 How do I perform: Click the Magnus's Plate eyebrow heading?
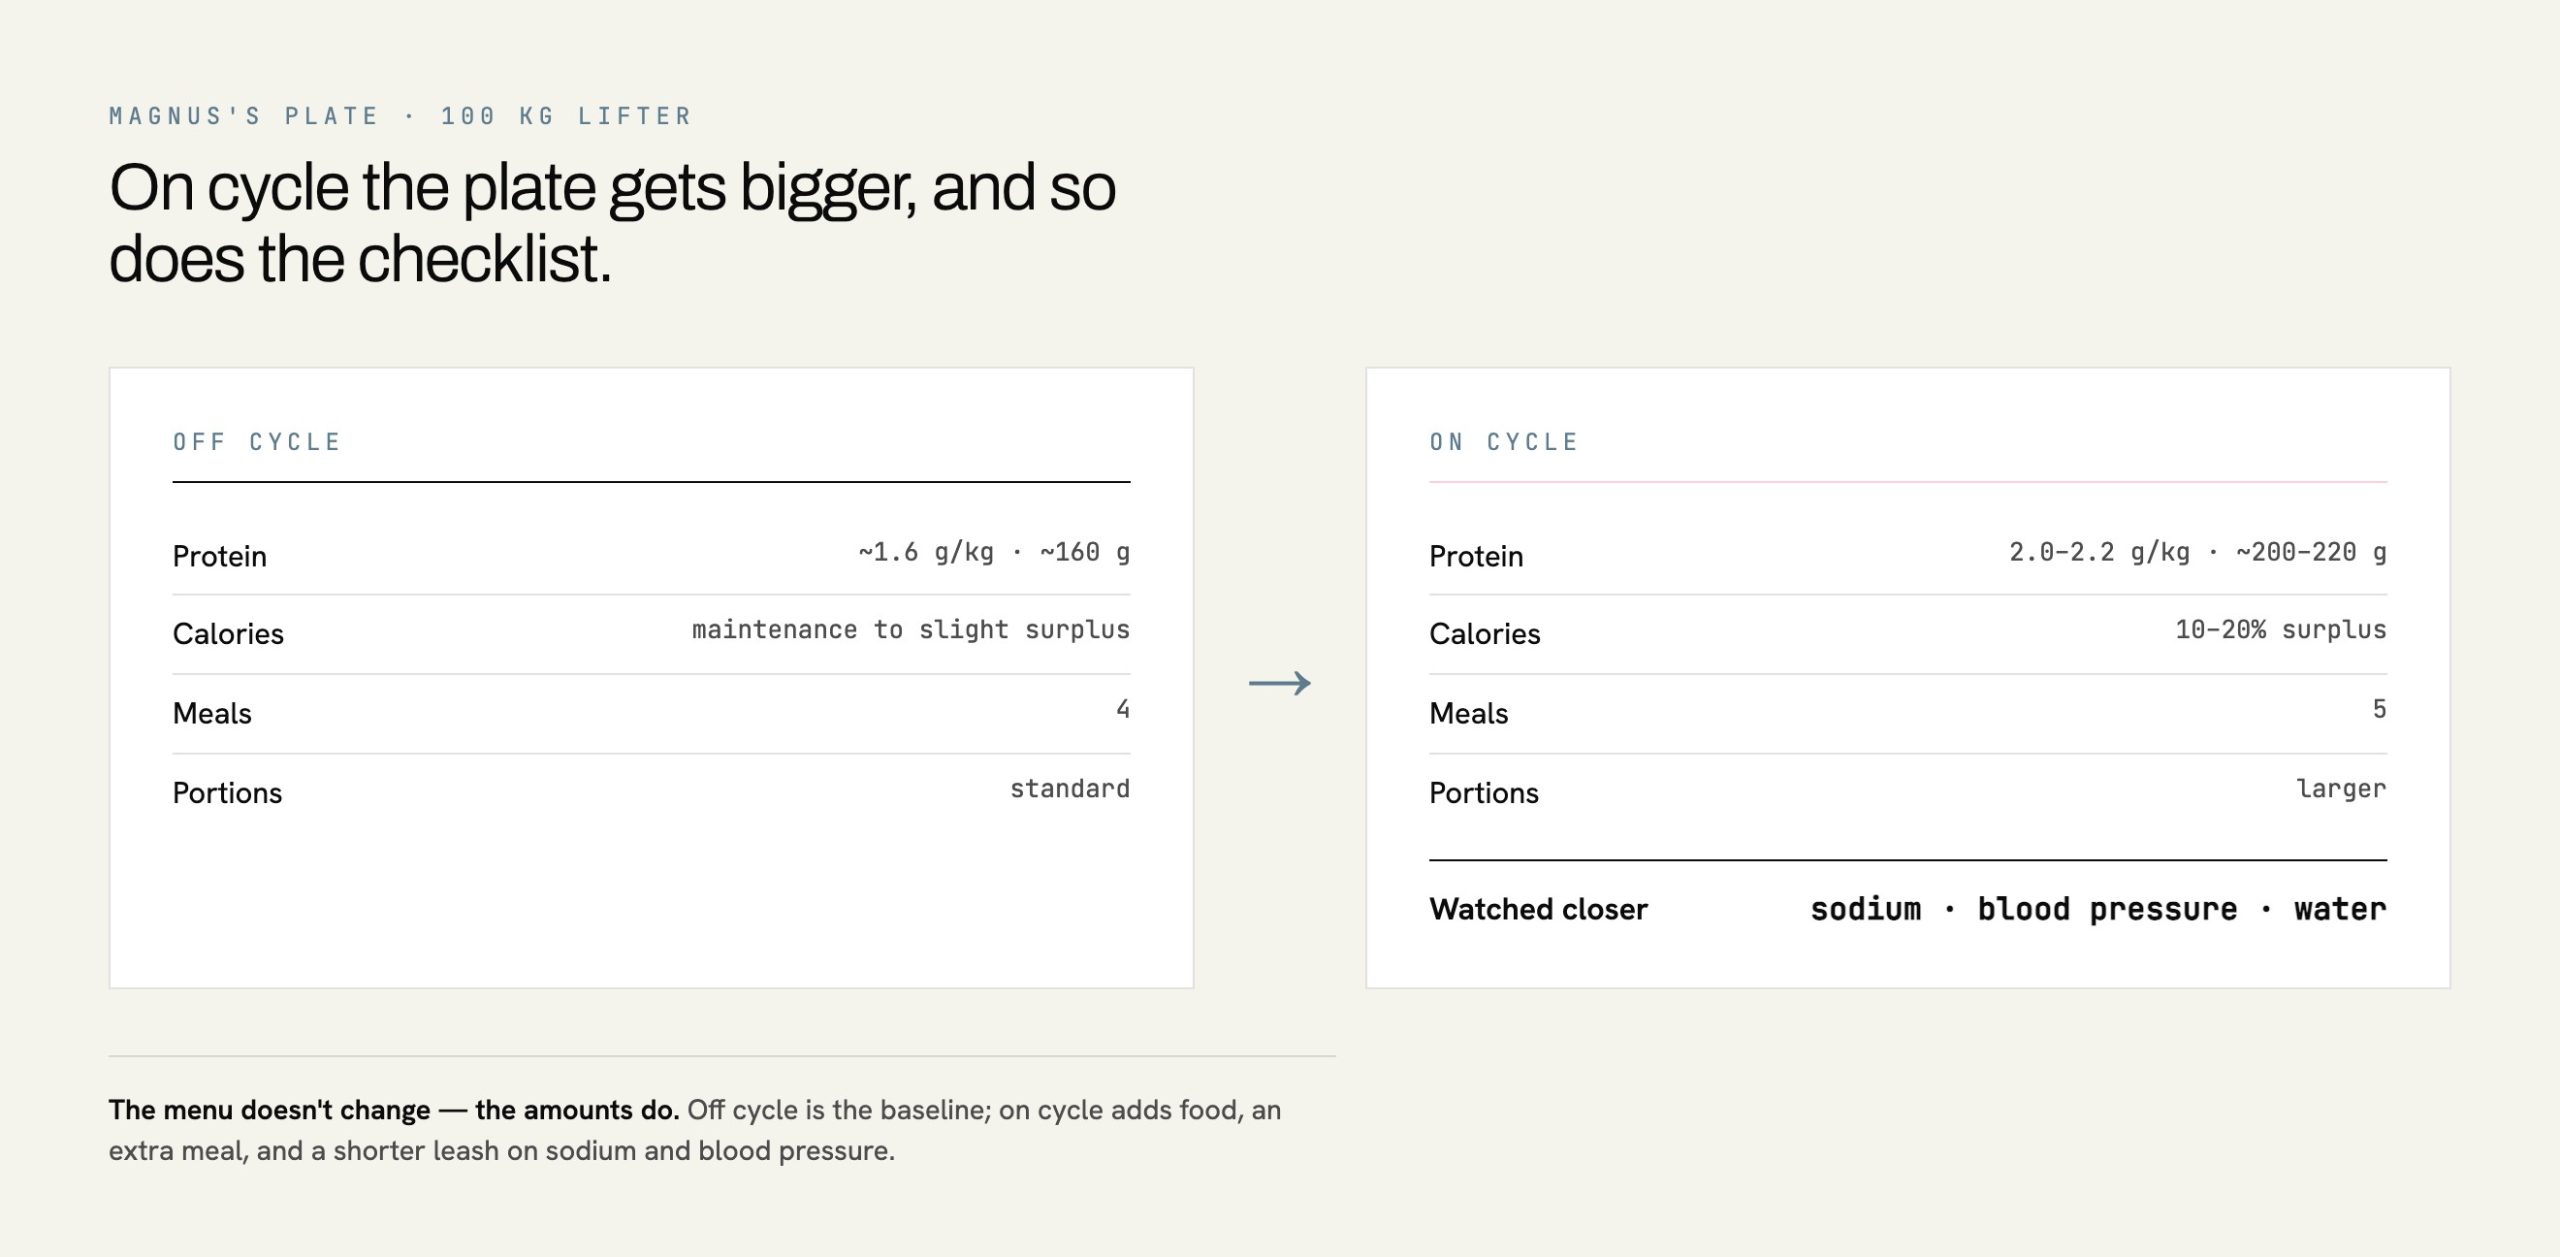click(x=400, y=116)
